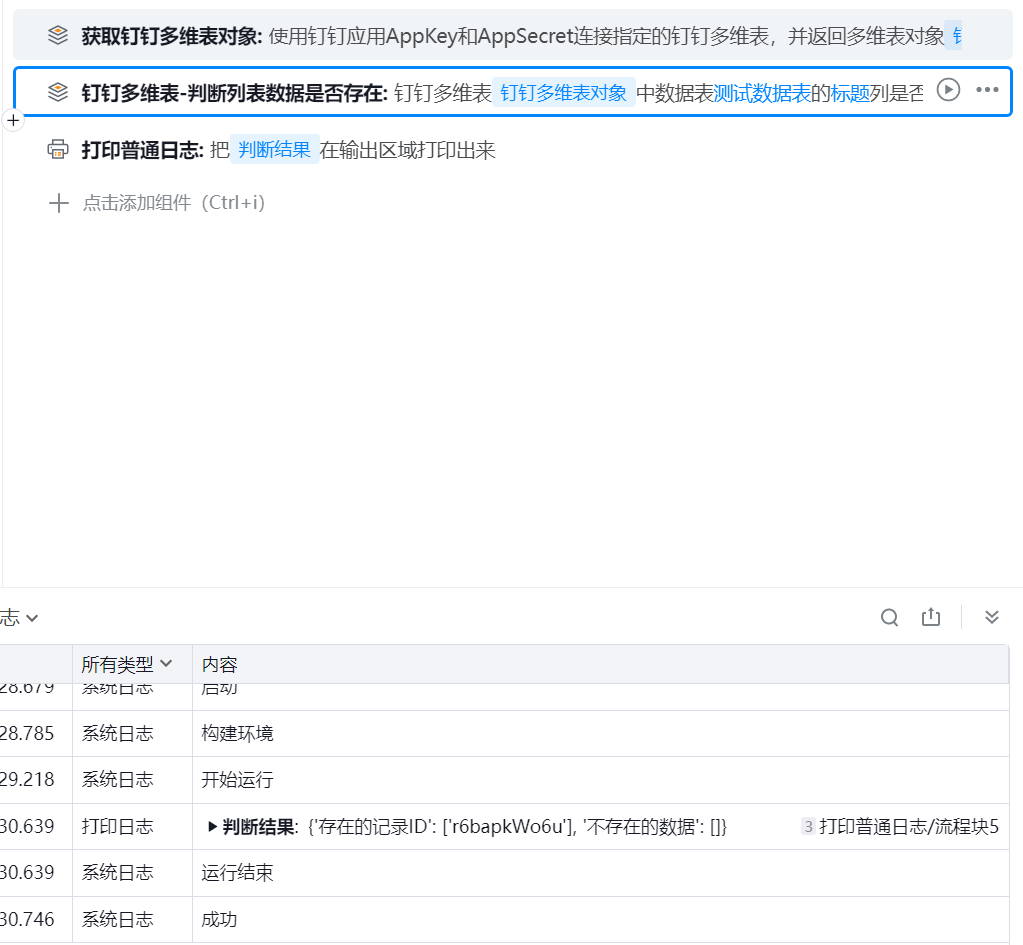Click the layers icon of 判断列表数据是否存在 step
Image resolution: width=1023 pixels, height=945 pixels.
58,93
